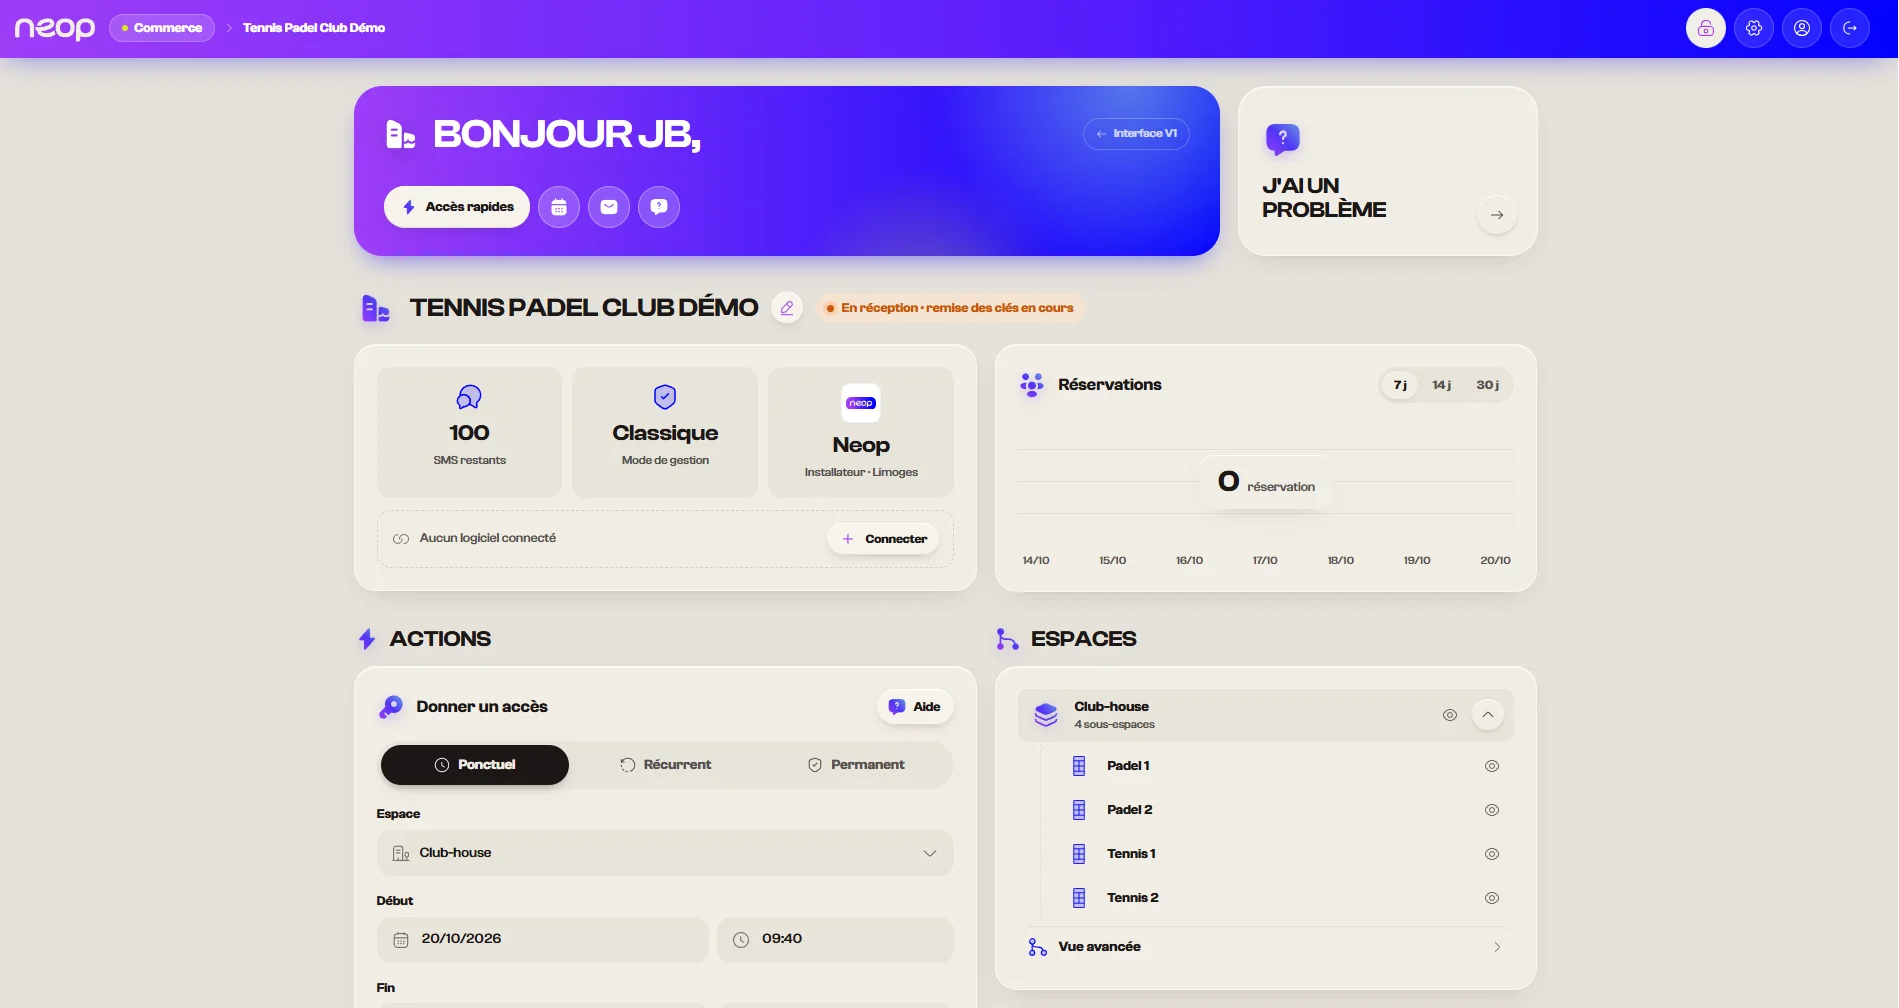Click the Club-house layers icon
This screenshot has height=1008, width=1899.
[x=1046, y=715]
